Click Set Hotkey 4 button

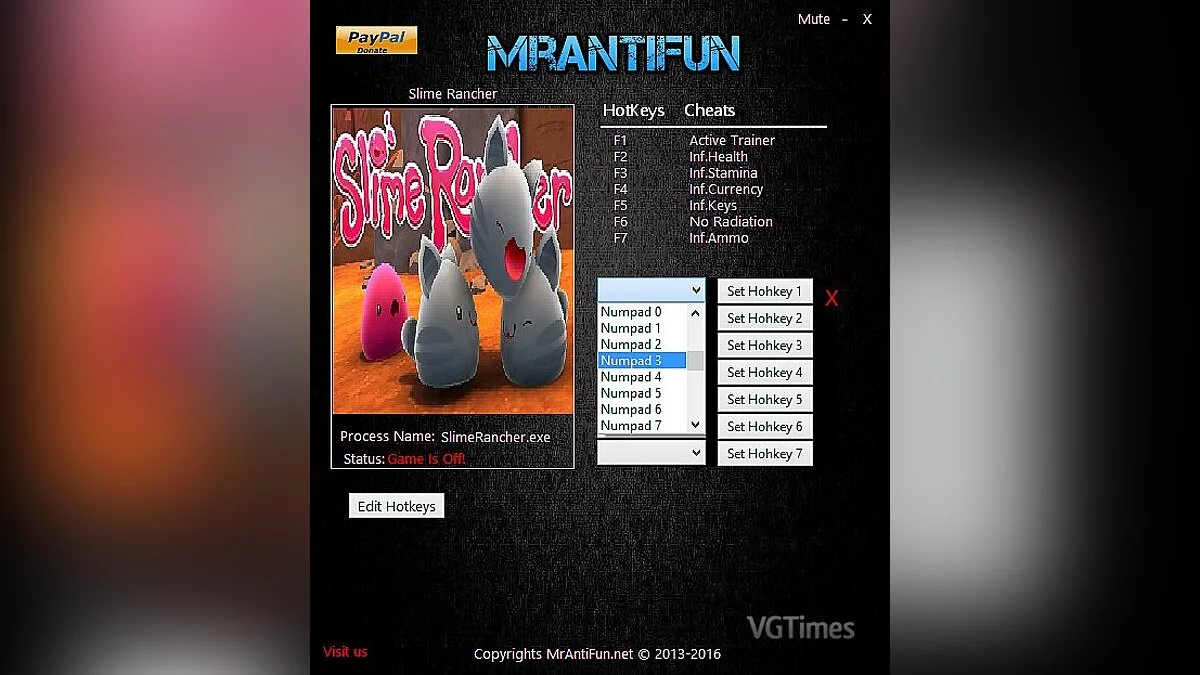click(765, 372)
